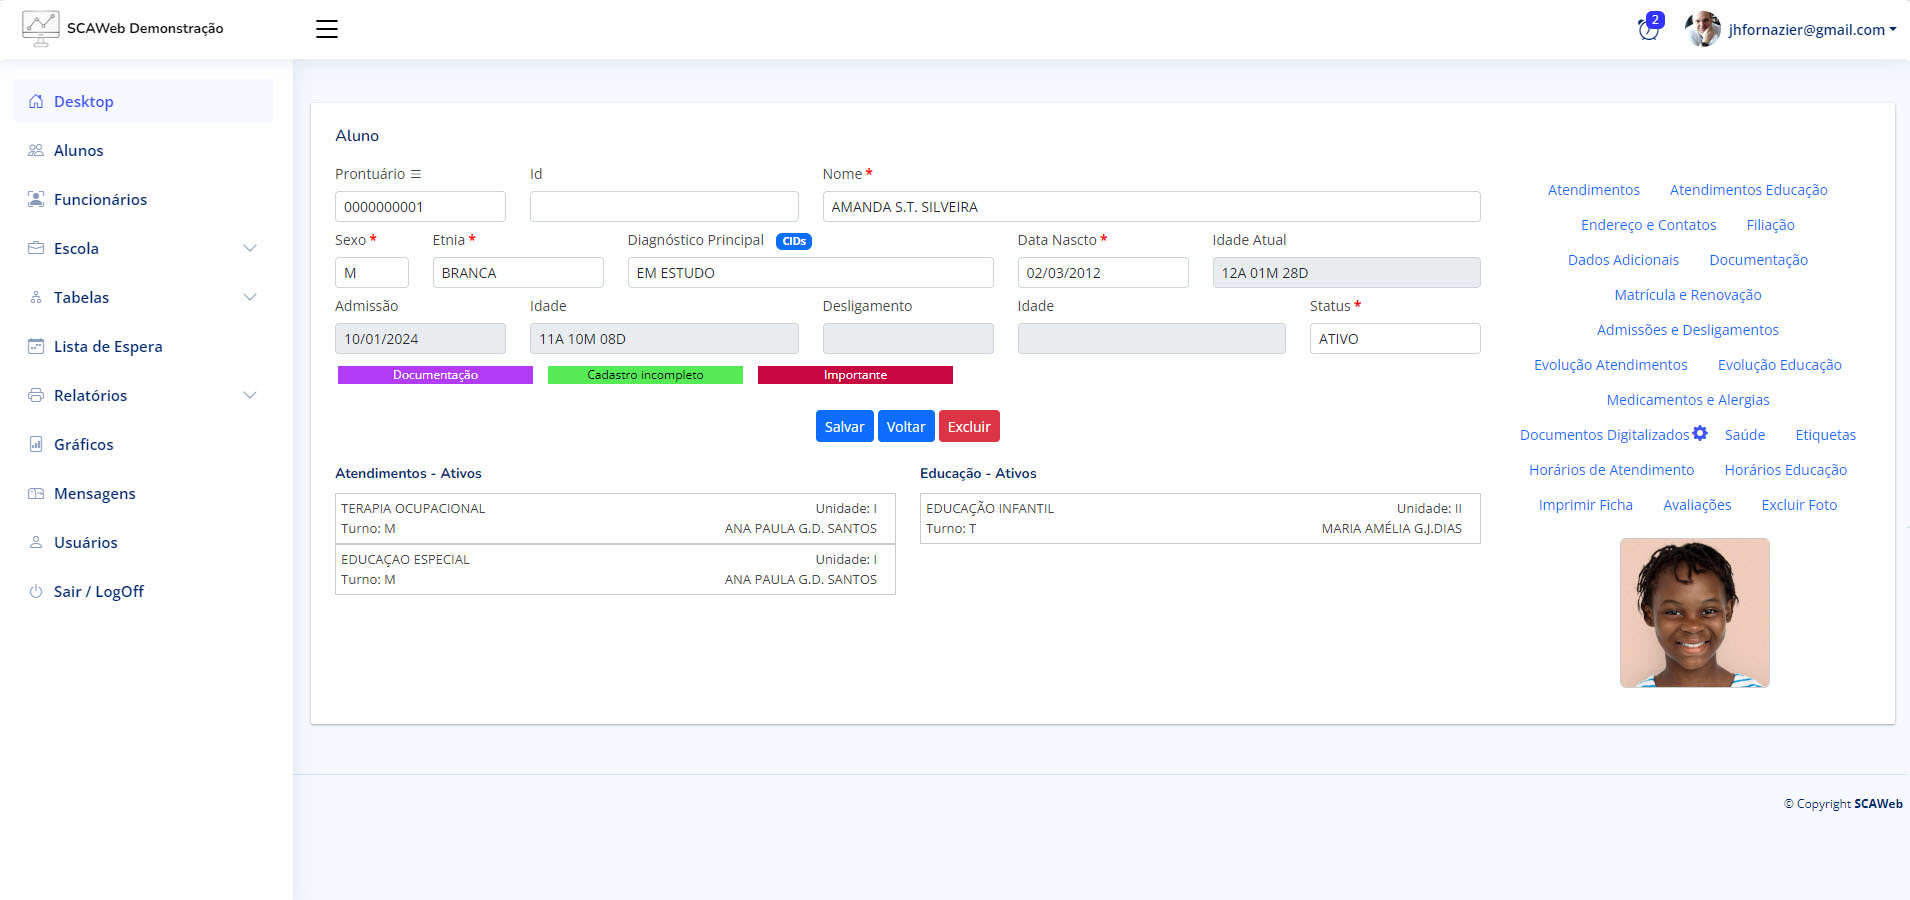Click the Gráficos chart icon in sidebar

click(x=36, y=444)
